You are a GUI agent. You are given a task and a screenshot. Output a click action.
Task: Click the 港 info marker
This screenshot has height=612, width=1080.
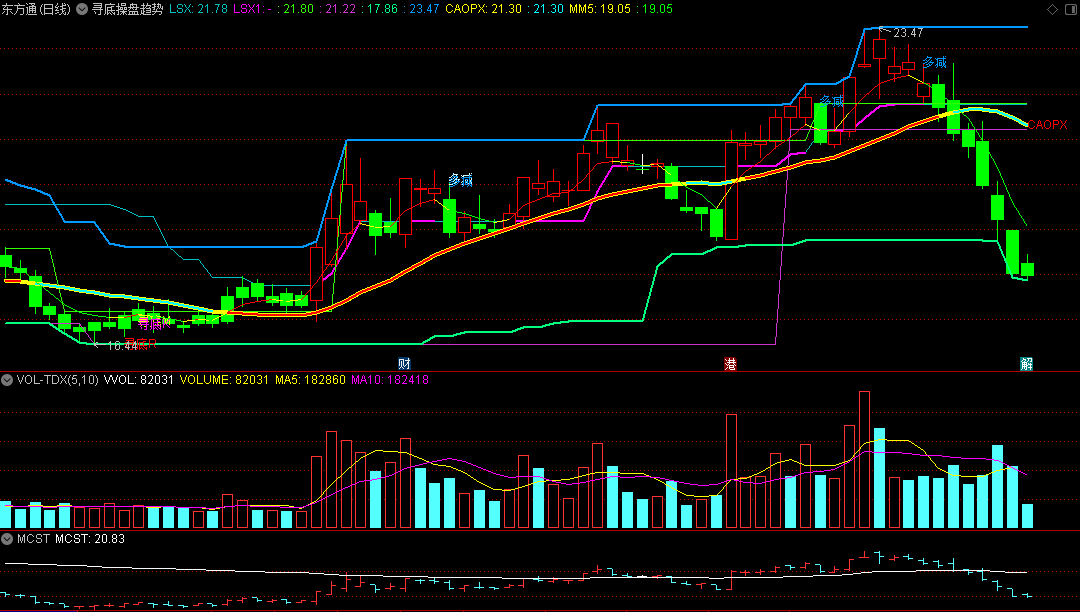pyautogui.click(x=730, y=363)
